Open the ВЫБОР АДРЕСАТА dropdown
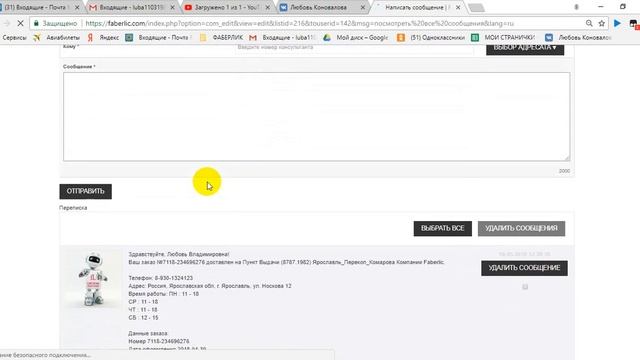Viewport: 640px width, 360px height. [x=525, y=48]
